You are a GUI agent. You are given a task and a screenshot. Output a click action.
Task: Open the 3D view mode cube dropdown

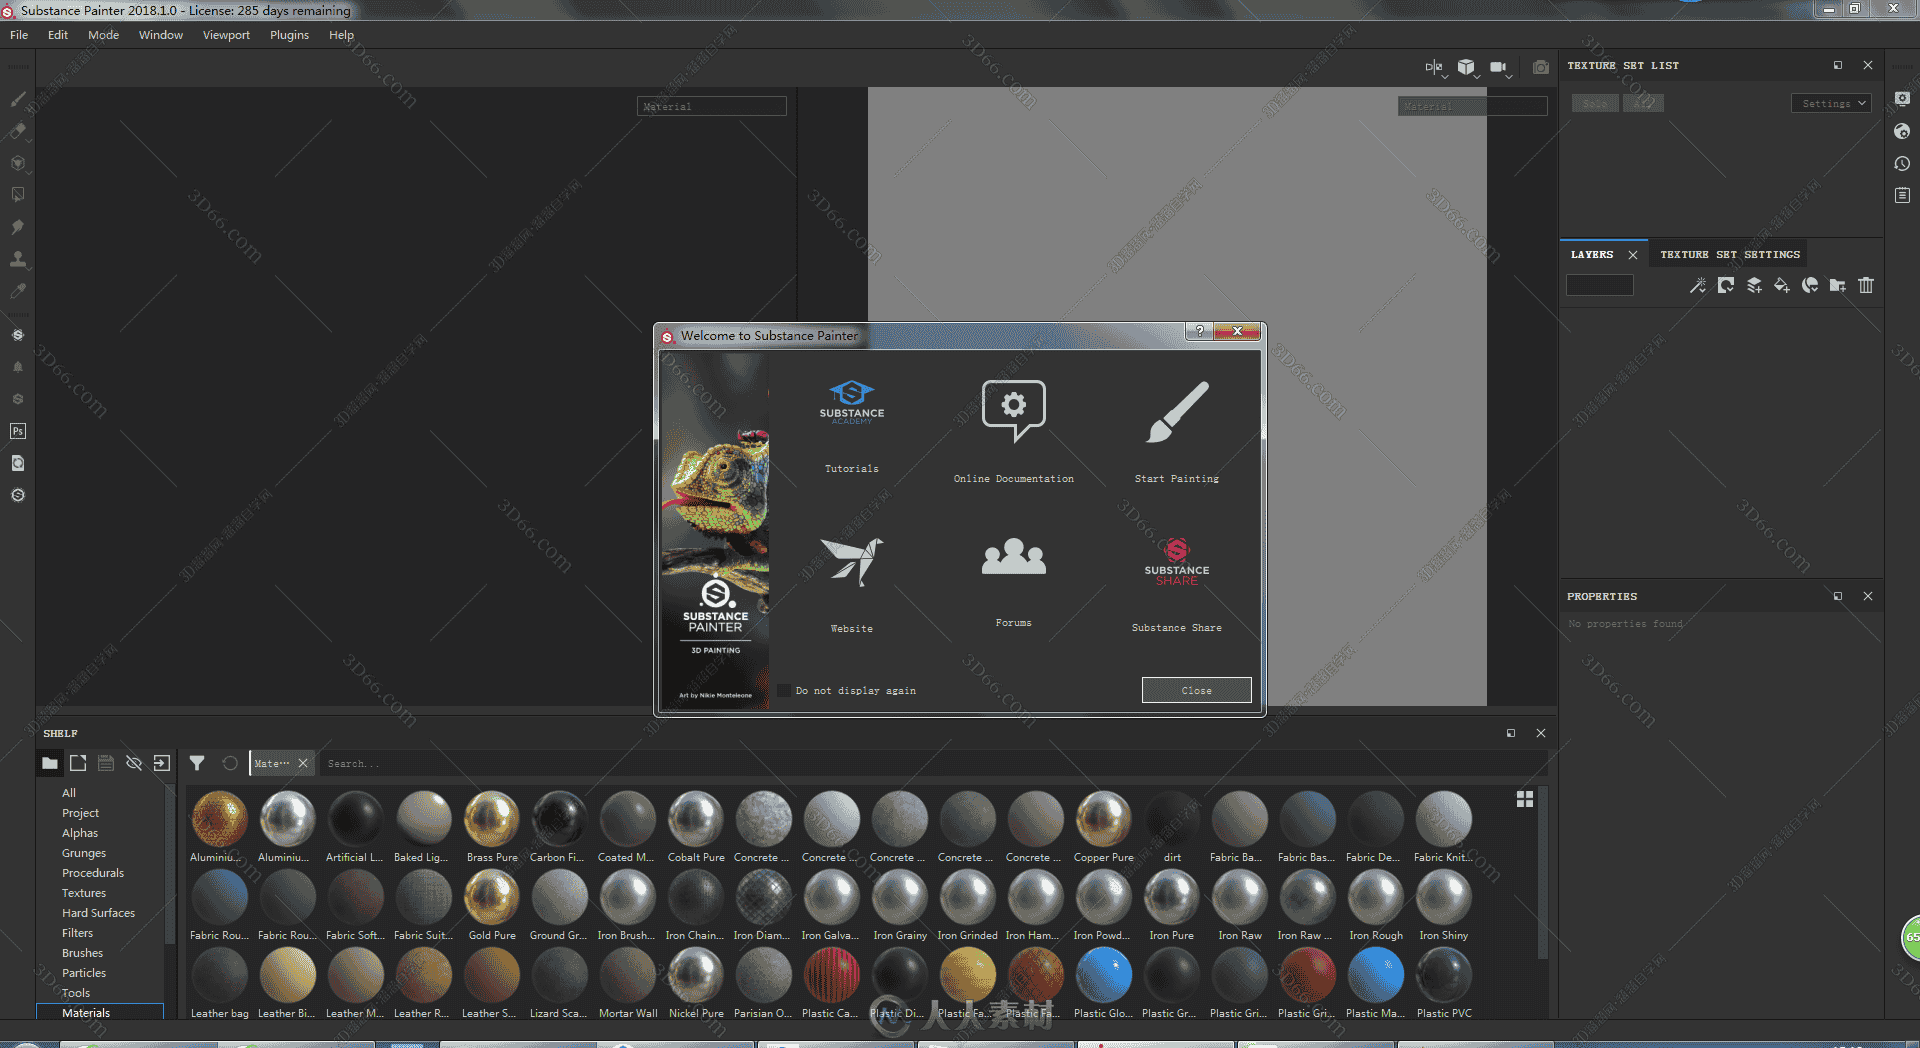pos(1466,67)
